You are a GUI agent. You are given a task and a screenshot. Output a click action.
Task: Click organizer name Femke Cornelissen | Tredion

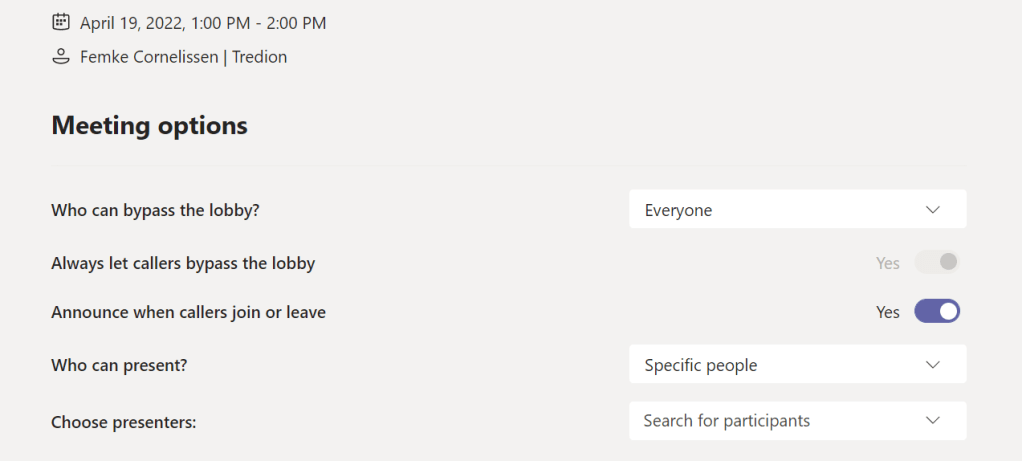[x=183, y=57]
